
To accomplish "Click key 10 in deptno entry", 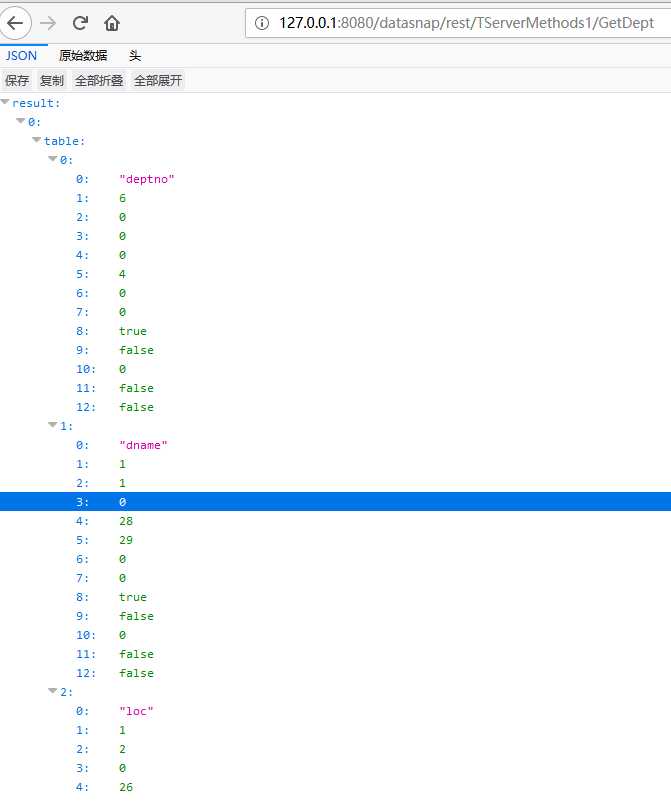I will coord(86,369).
